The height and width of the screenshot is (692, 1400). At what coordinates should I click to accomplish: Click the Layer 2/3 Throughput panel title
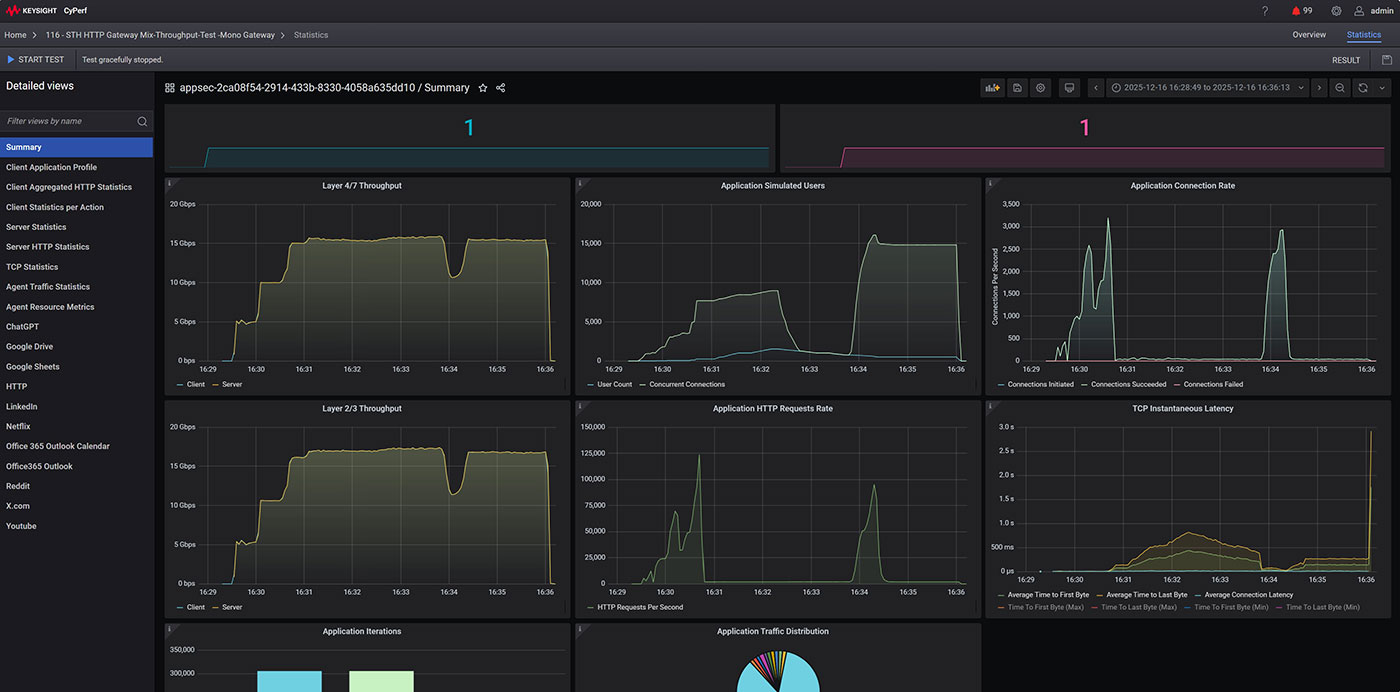[x=362, y=408]
